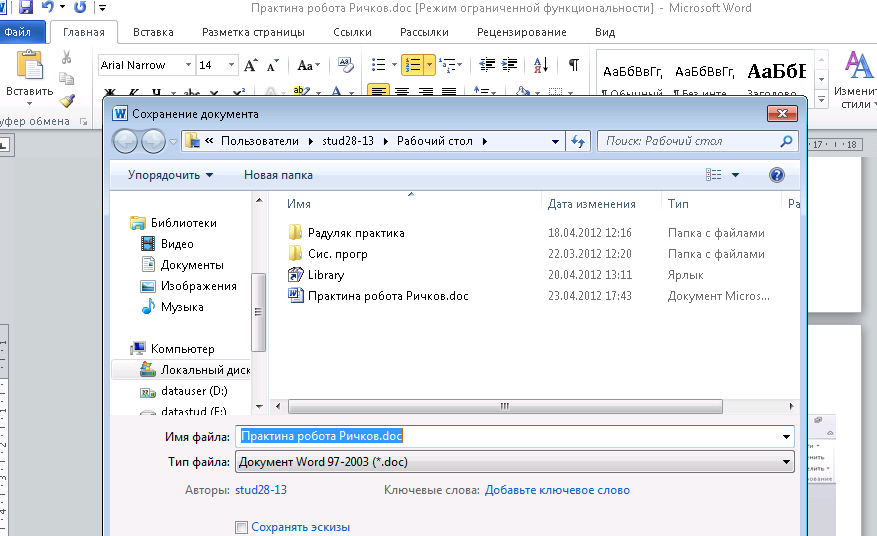877x536 pixels.
Task: Click the Change Styles icon
Action: (x=858, y=65)
